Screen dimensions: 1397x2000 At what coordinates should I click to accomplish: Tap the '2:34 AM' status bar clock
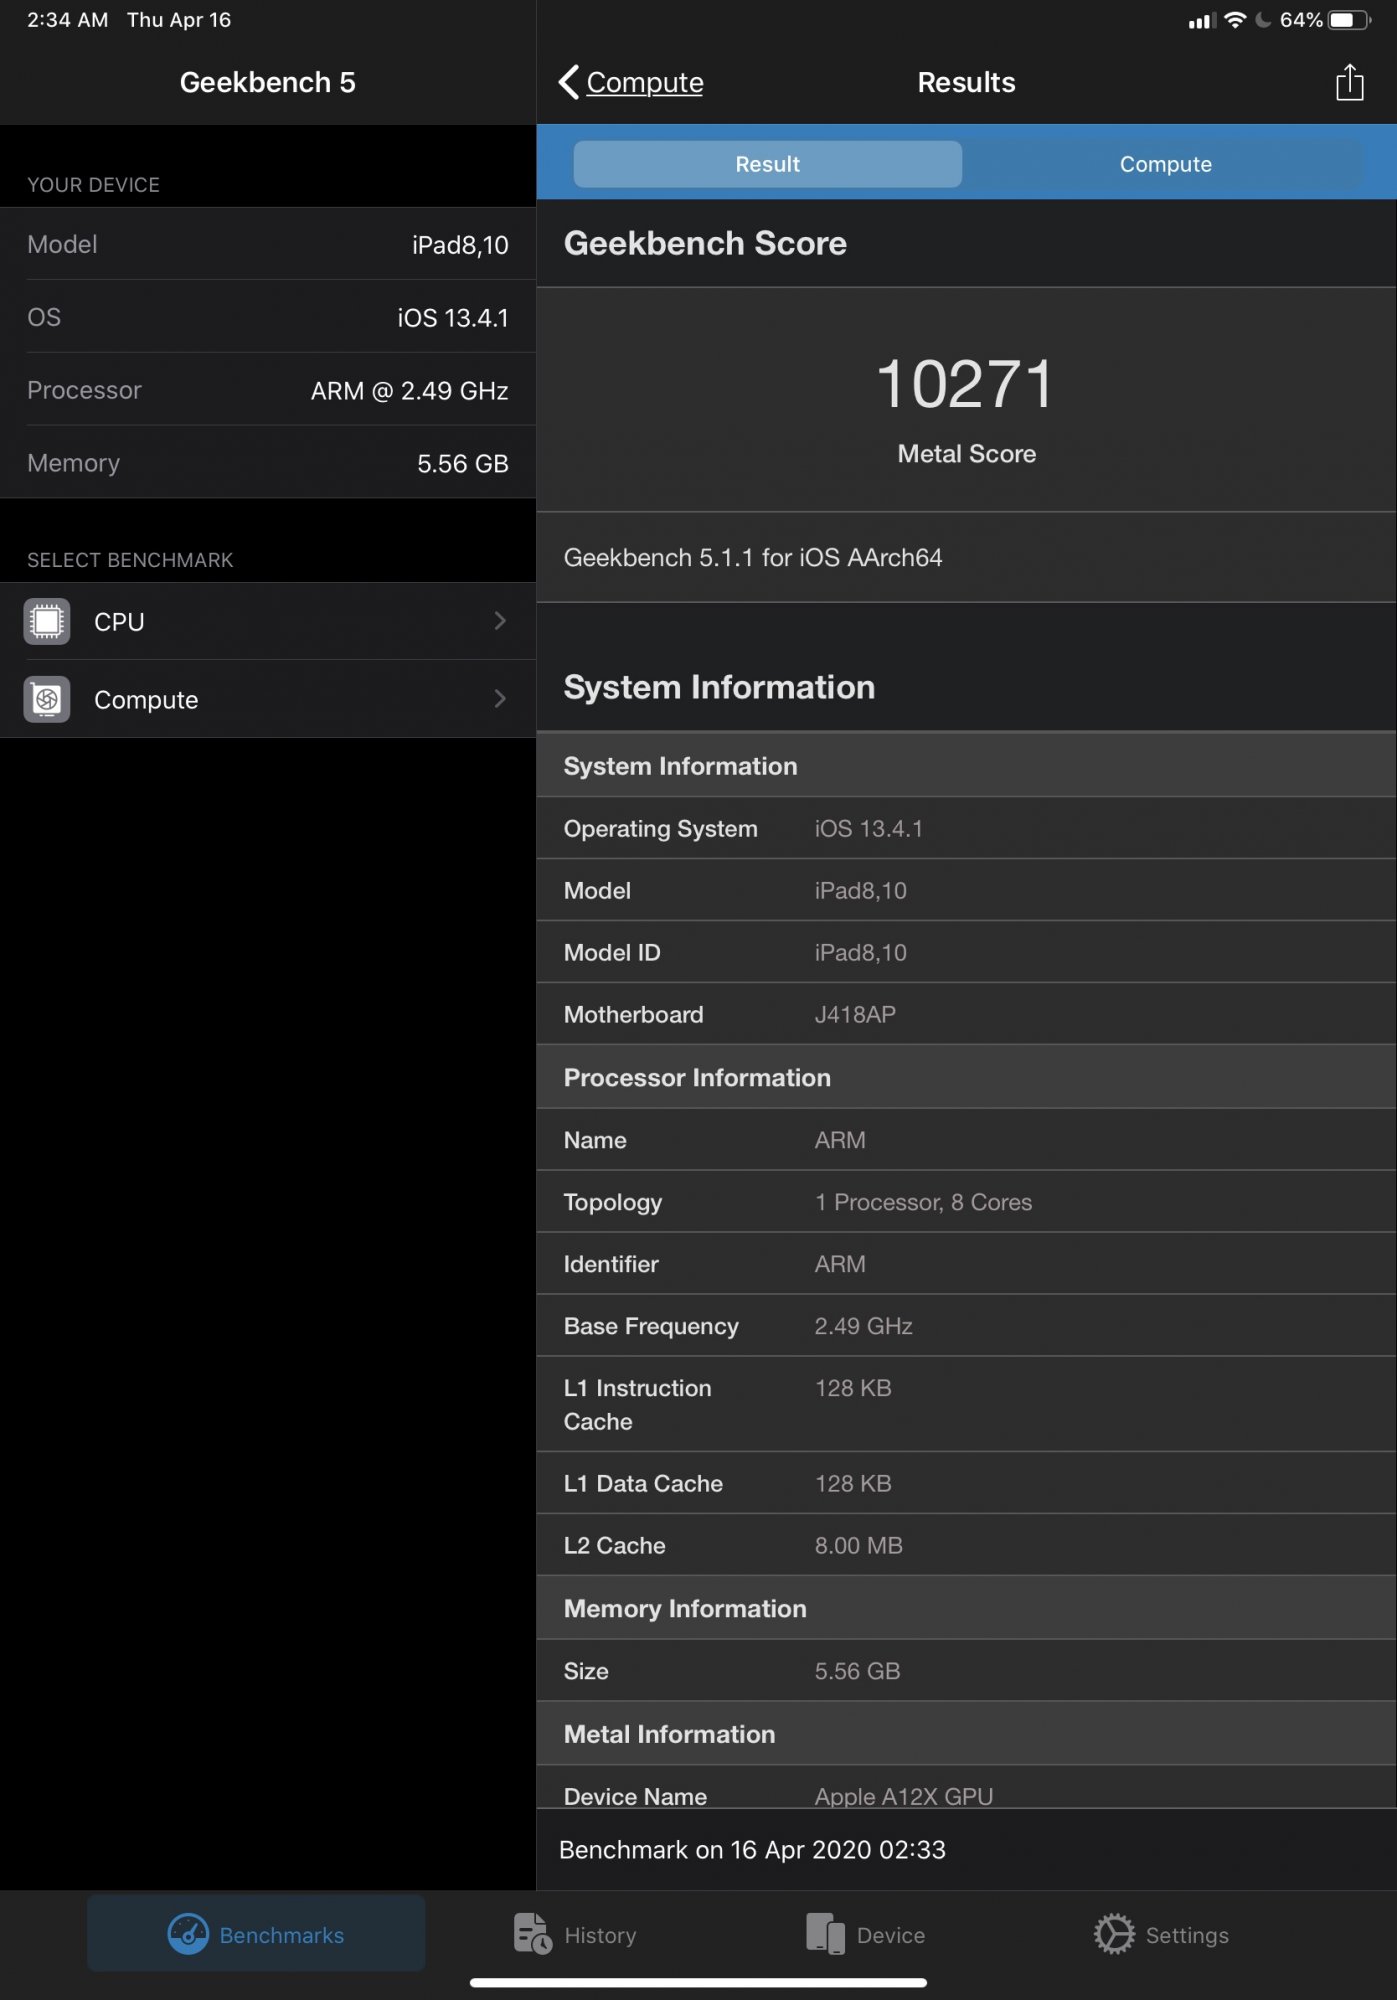point(68,20)
